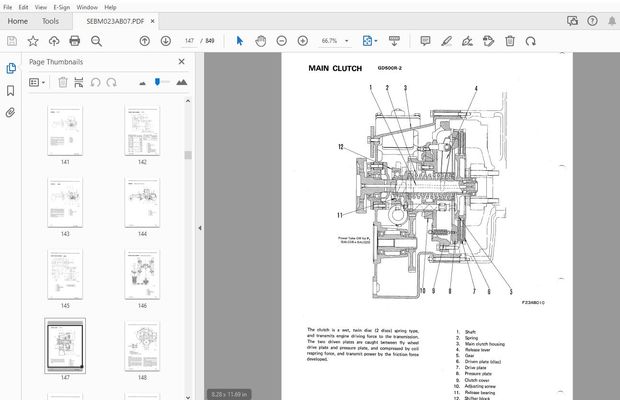This screenshot has width=620, height=400.
Task: Open the Bookmarks sidebar panel
Action: tap(11, 91)
